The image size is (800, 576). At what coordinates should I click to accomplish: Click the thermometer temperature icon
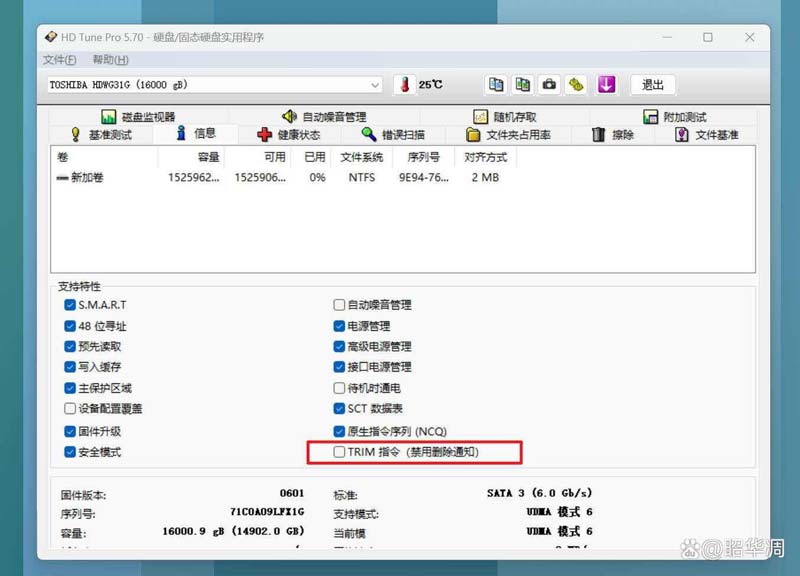coord(404,84)
